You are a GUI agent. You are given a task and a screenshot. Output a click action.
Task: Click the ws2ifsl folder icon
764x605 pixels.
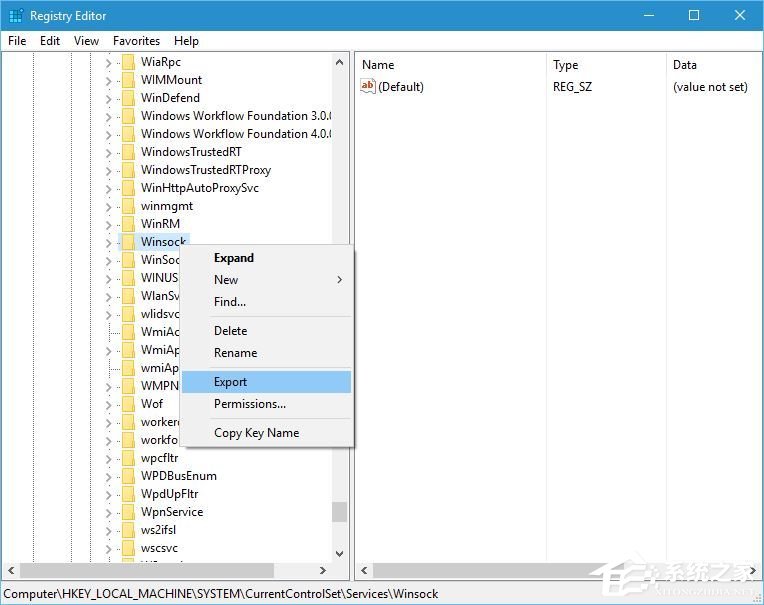(x=127, y=530)
